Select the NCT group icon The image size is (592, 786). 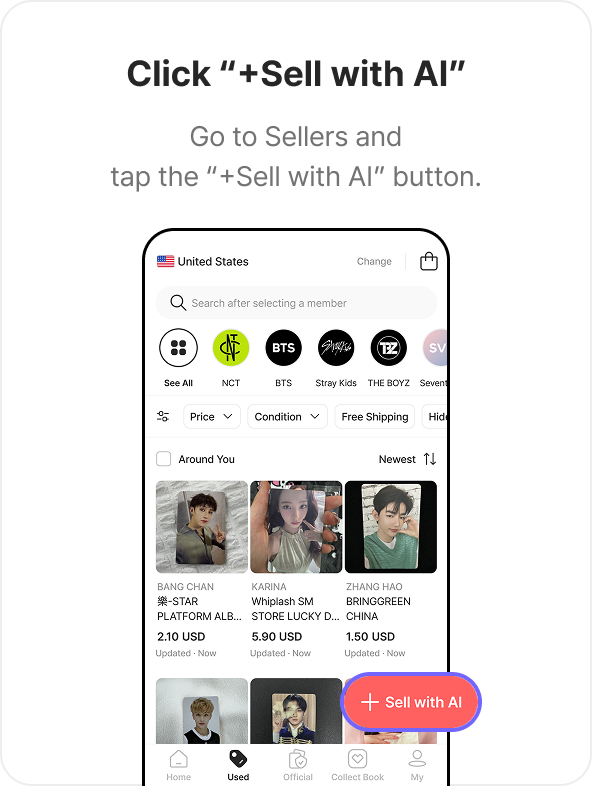click(x=231, y=347)
